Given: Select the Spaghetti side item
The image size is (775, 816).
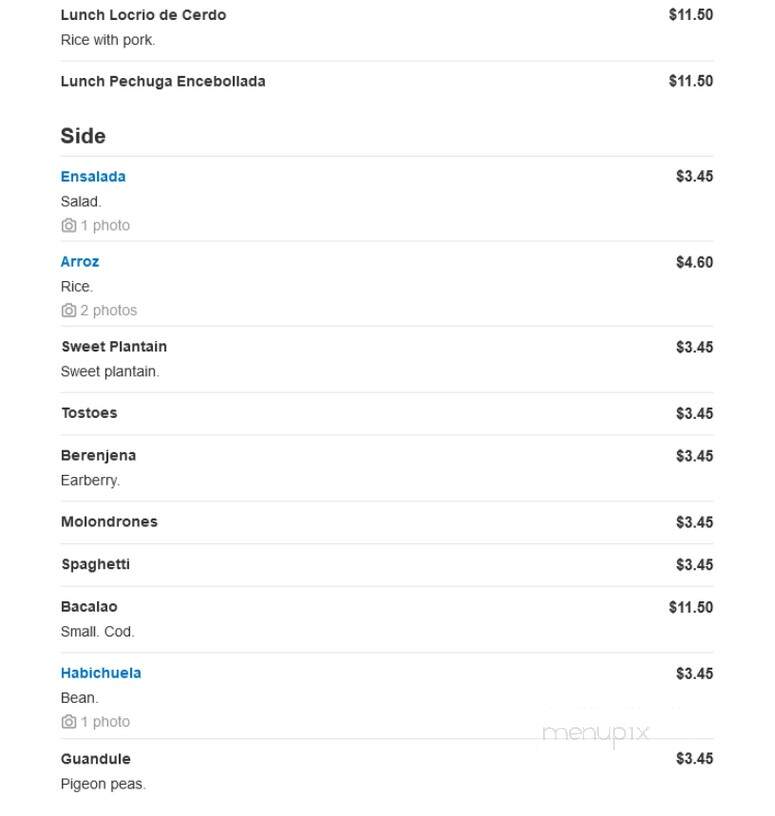Looking at the screenshot, I should (x=95, y=564).
